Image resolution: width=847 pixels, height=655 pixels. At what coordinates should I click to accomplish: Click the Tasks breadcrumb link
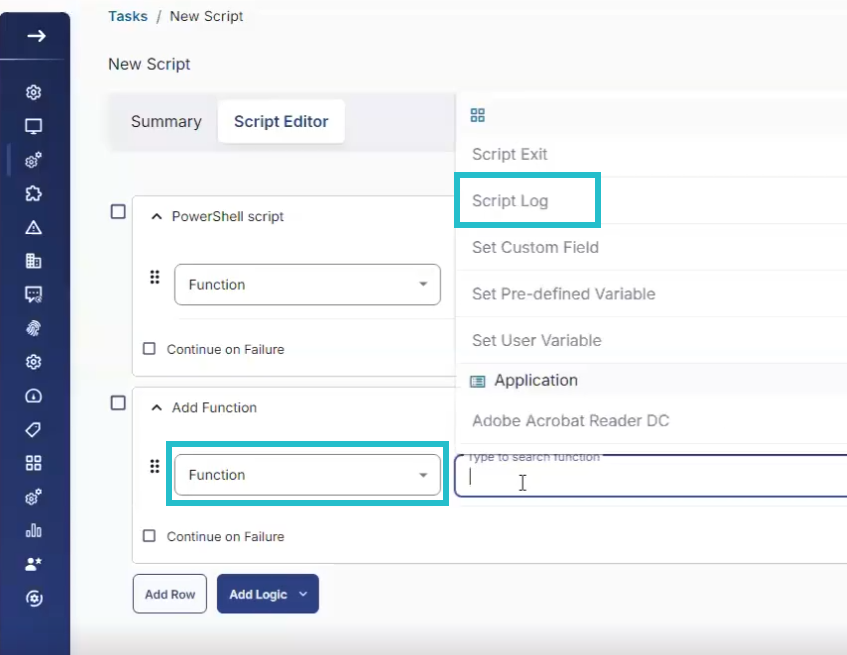pyautogui.click(x=127, y=15)
